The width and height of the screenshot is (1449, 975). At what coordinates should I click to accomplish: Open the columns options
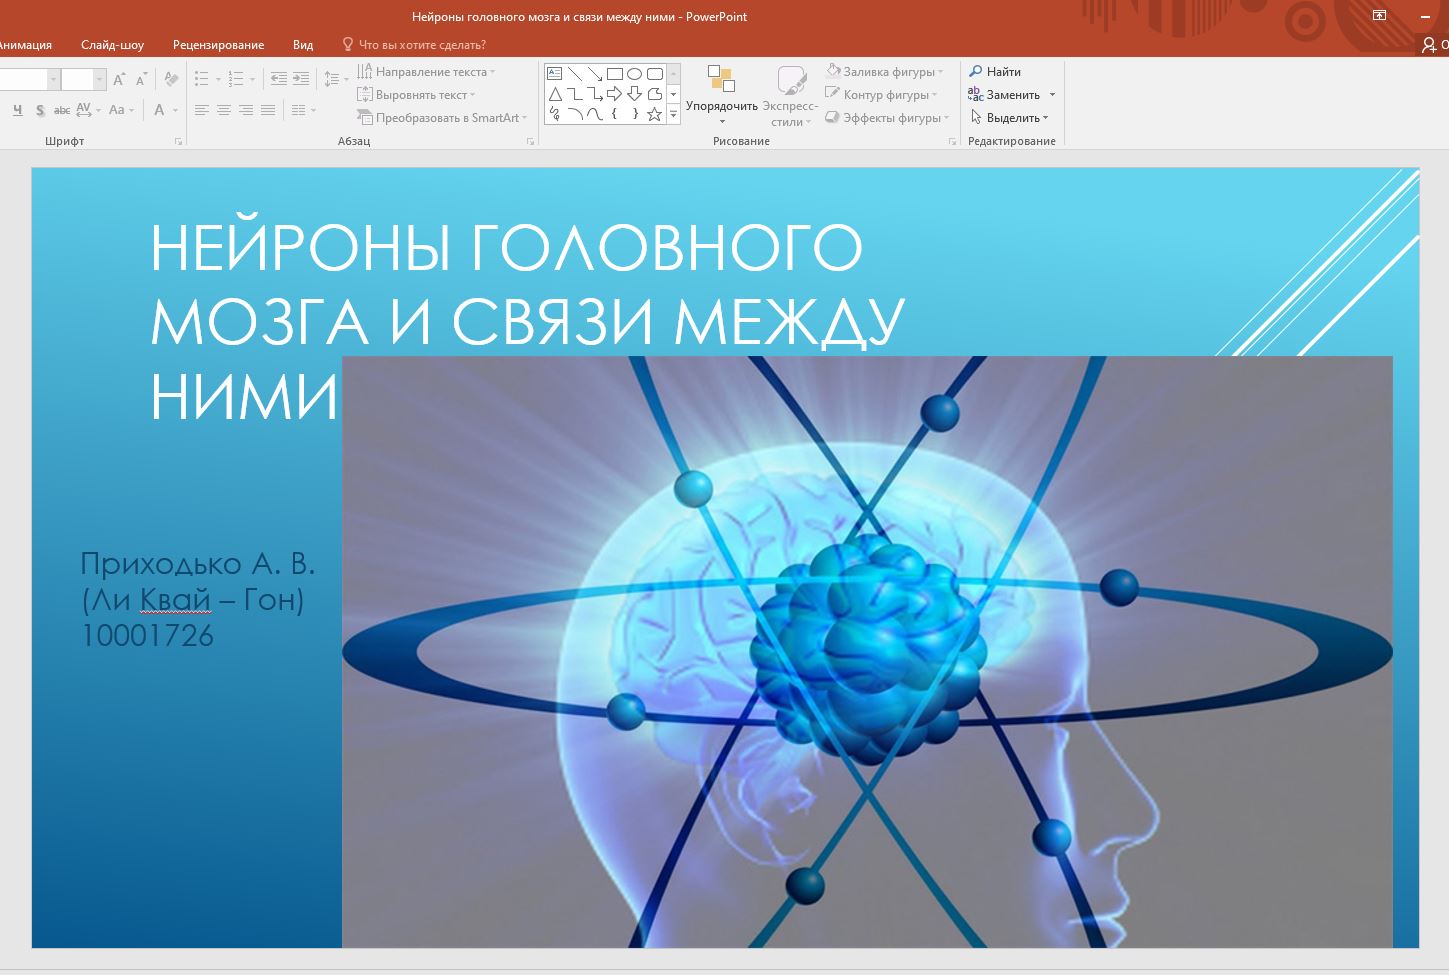click(x=302, y=110)
